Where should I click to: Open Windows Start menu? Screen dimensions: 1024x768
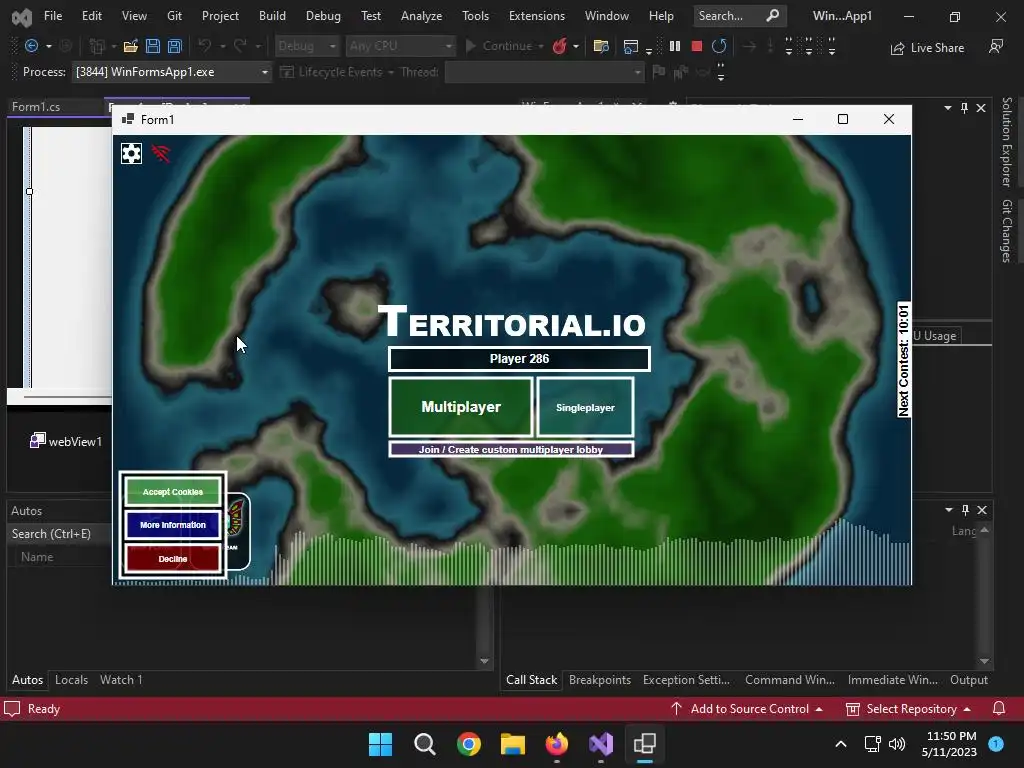[x=380, y=744]
